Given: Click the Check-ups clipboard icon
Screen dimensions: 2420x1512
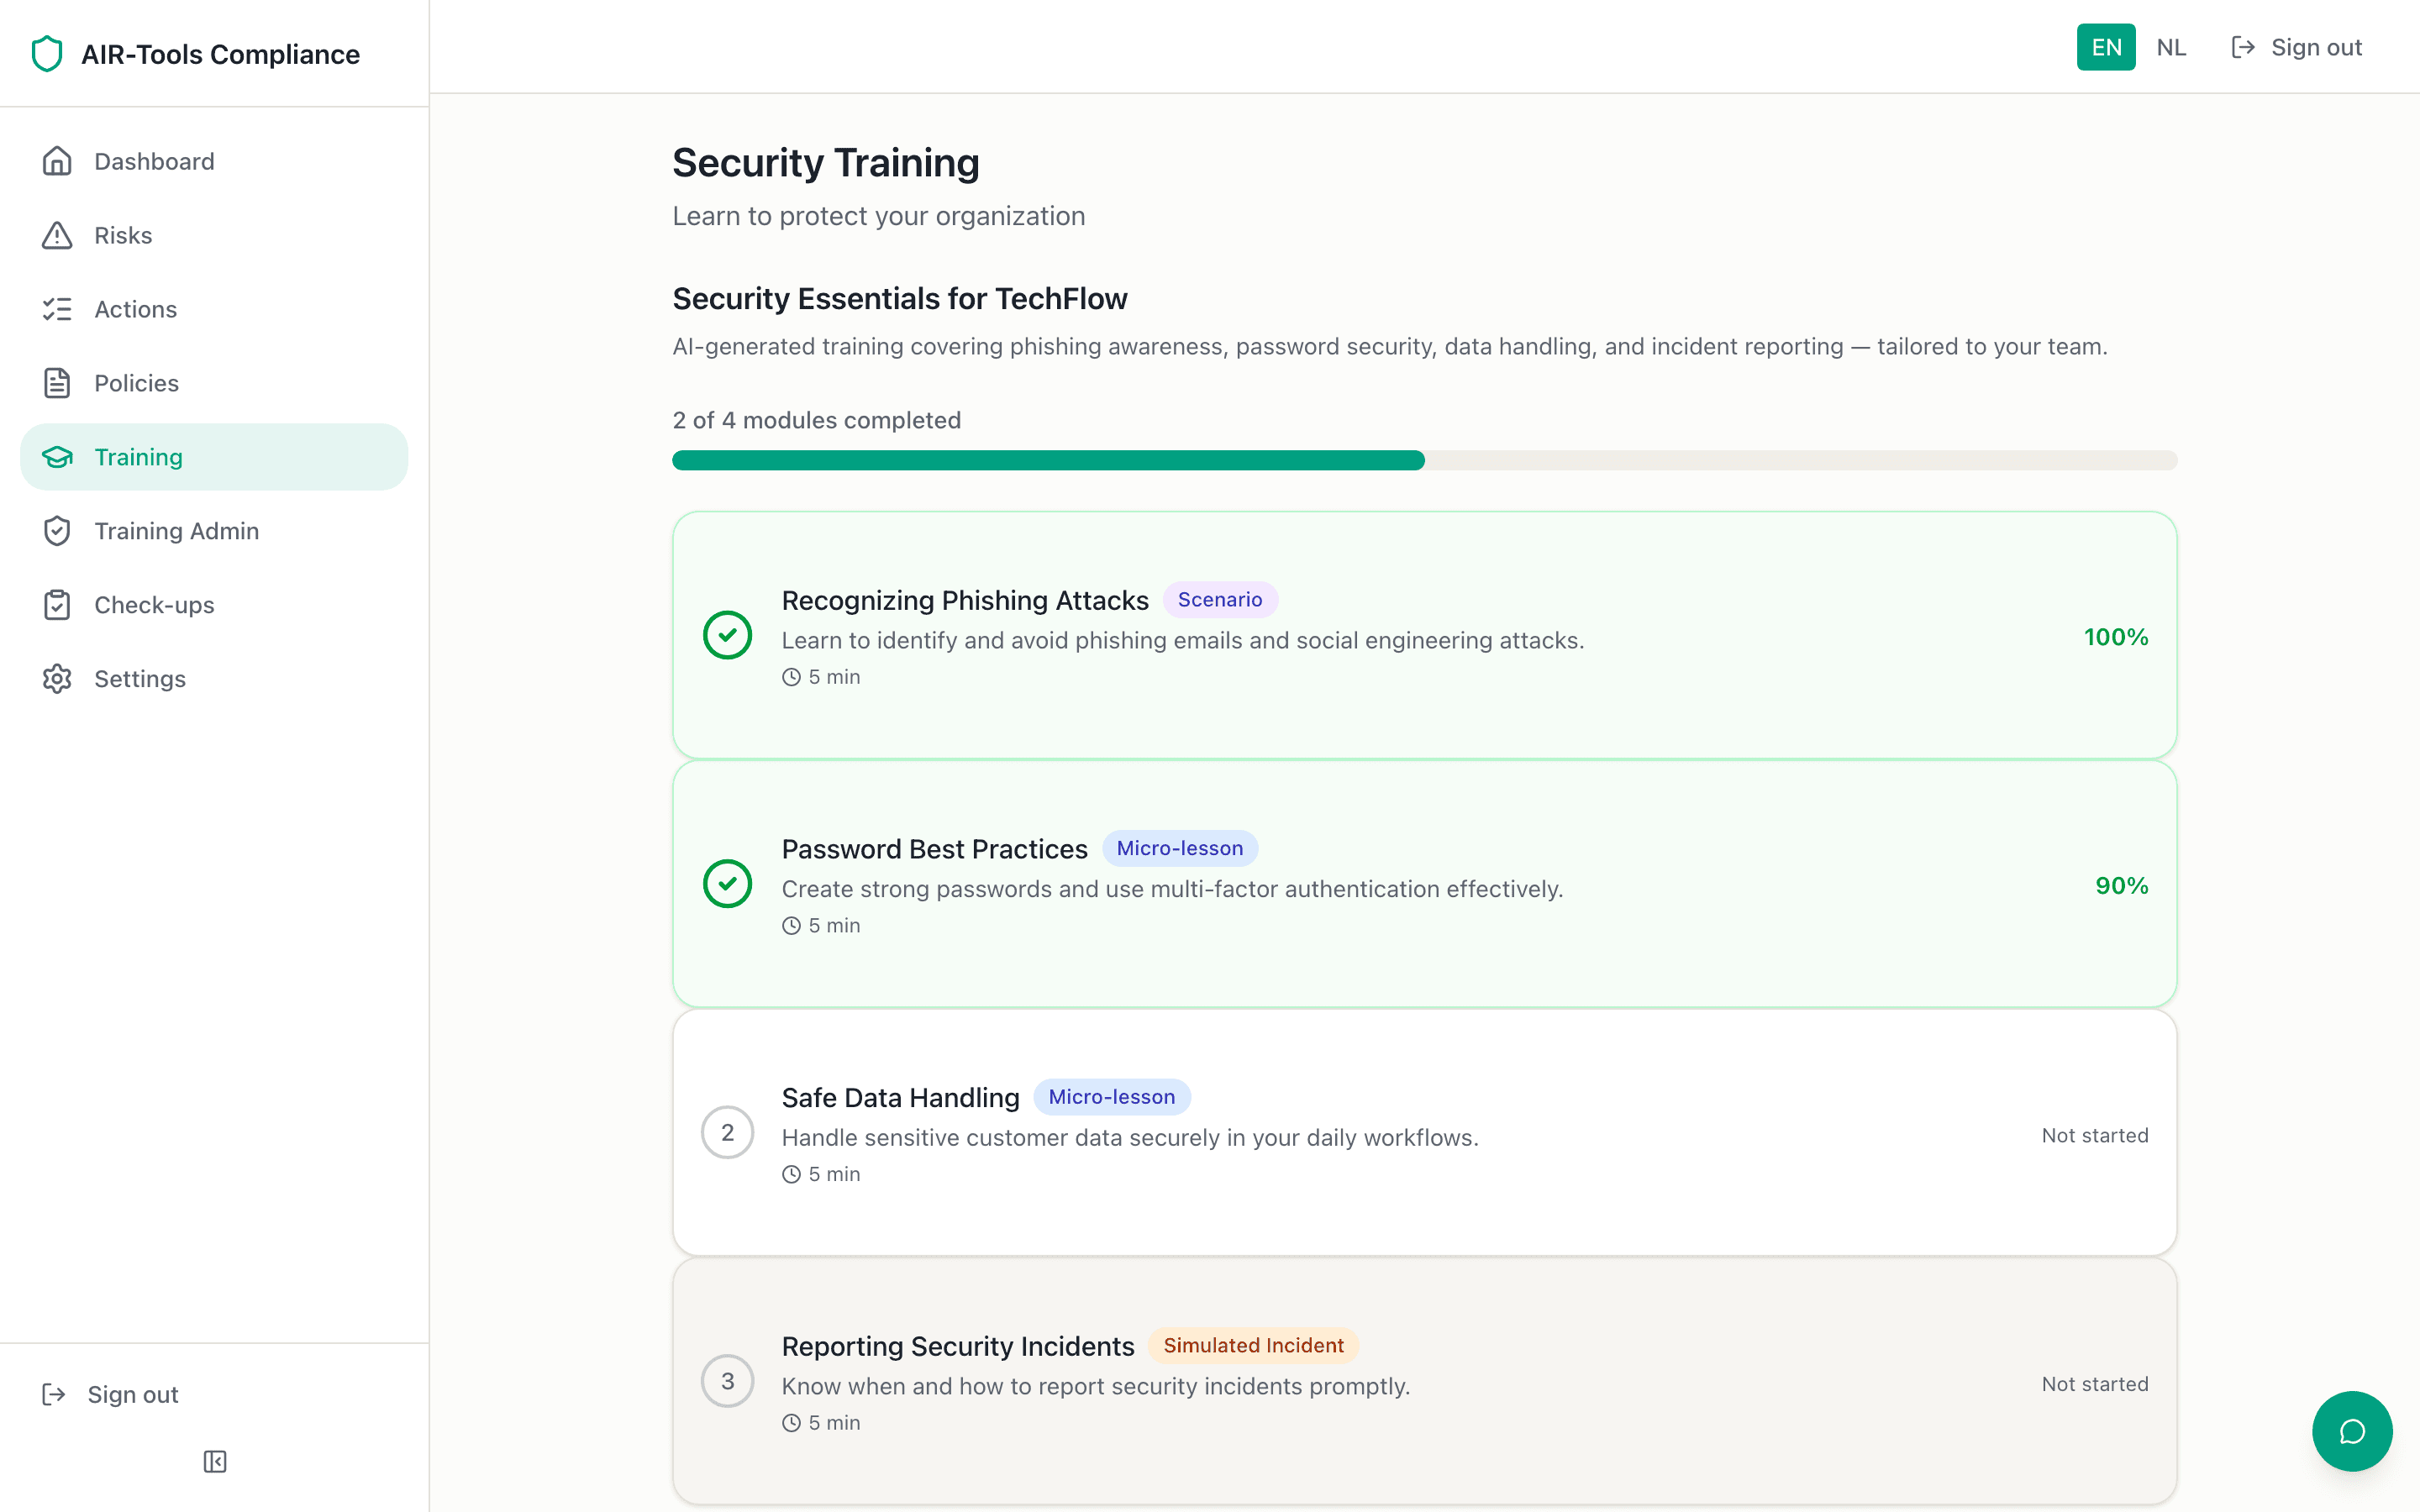Looking at the screenshot, I should pos(57,605).
